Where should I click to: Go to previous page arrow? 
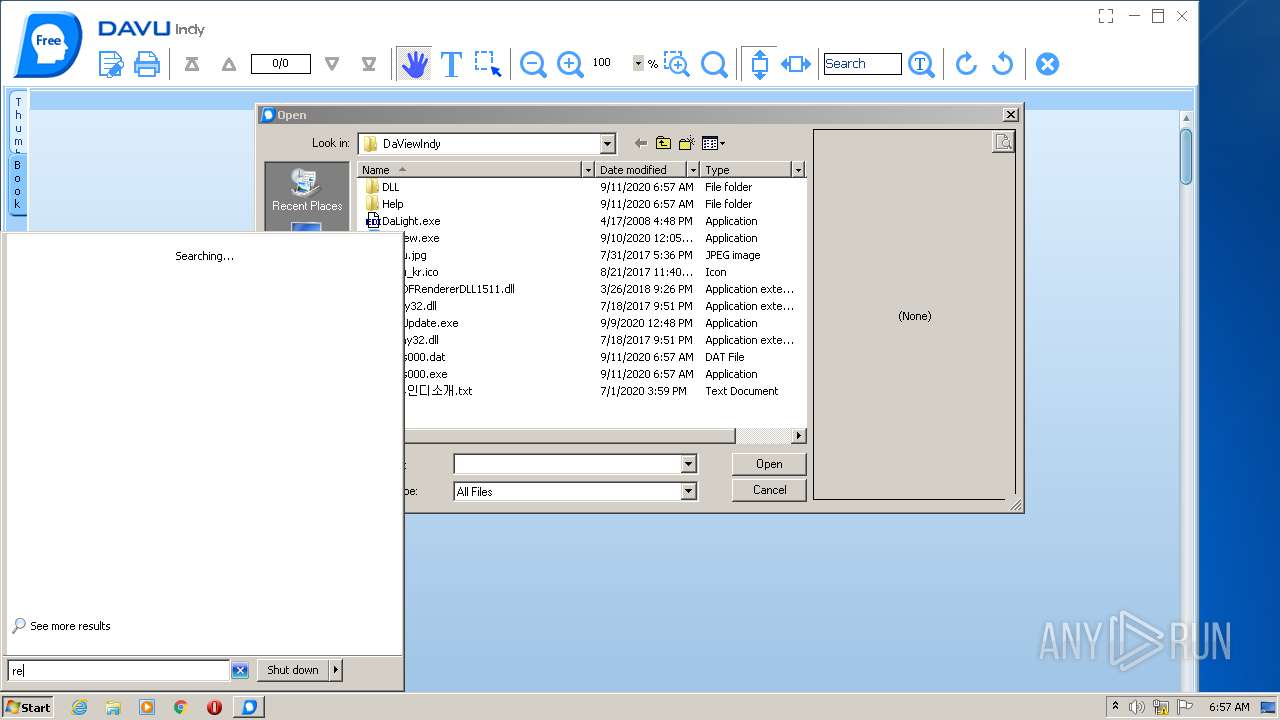click(229, 64)
